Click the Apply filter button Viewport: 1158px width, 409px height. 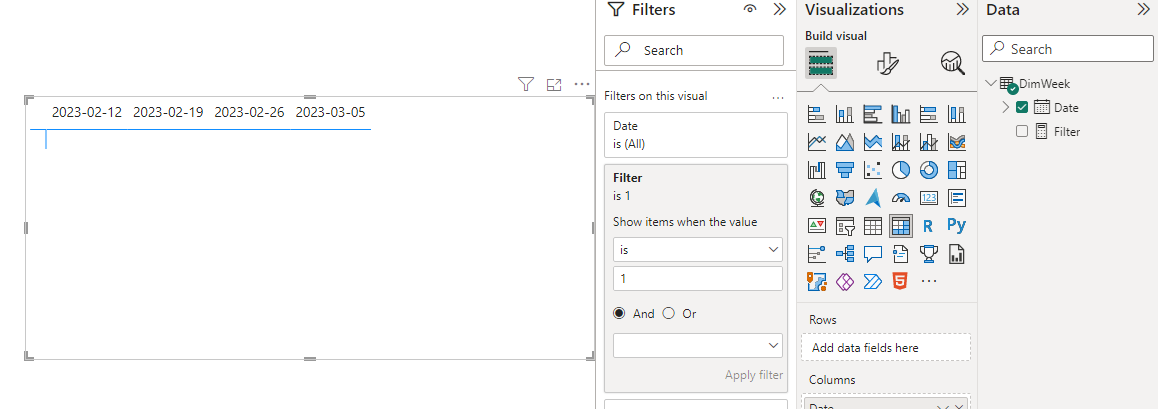point(754,375)
